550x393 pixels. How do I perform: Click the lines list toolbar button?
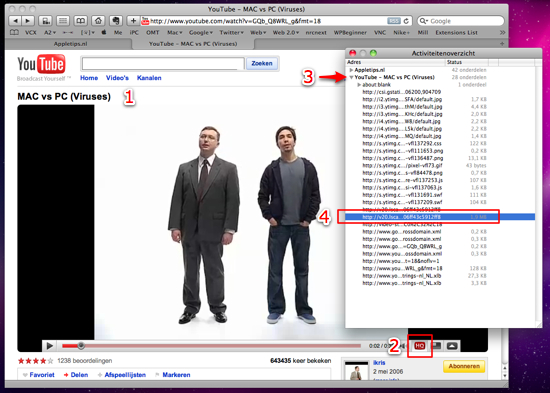coord(63,21)
